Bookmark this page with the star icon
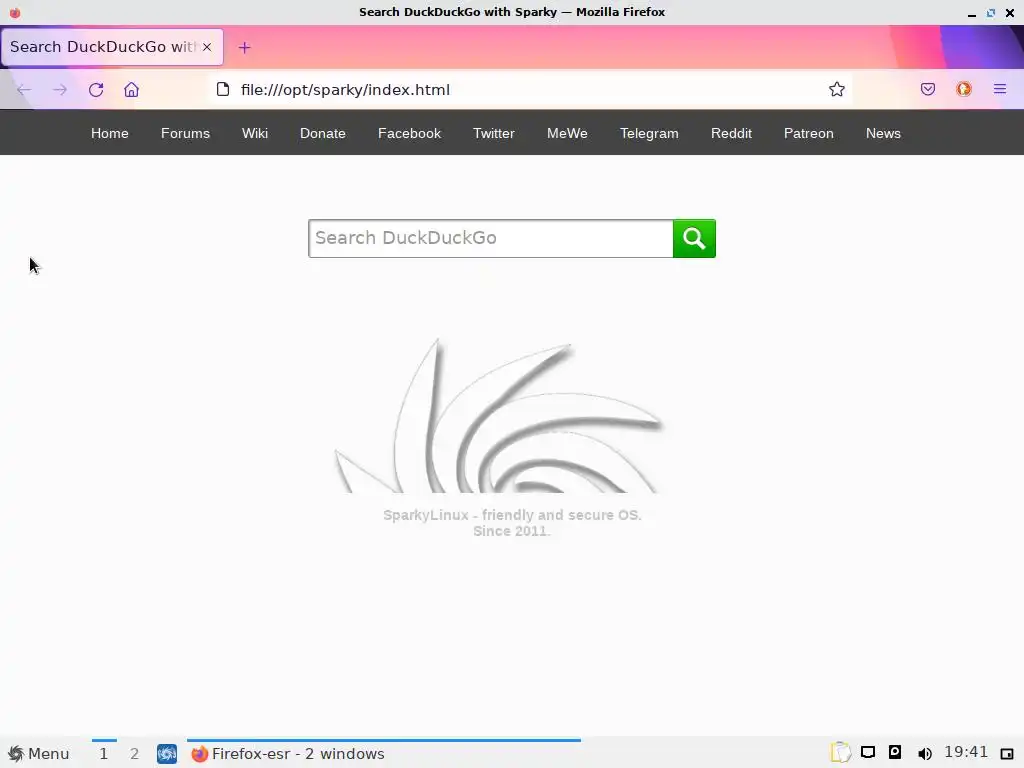Viewport: 1024px width, 768px height. [837, 89]
